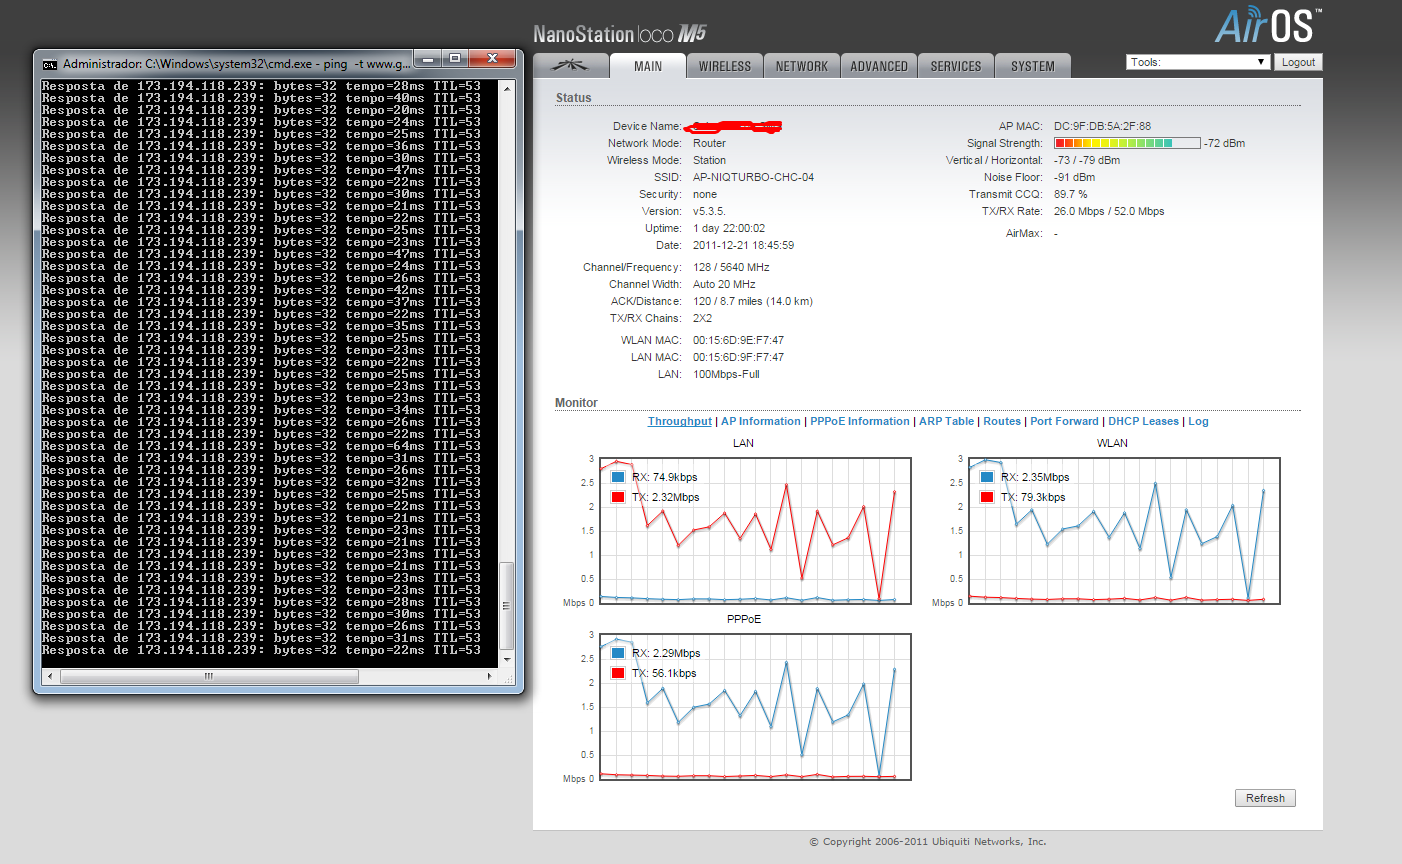View the DHCP Leases link

(x=1143, y=422)
